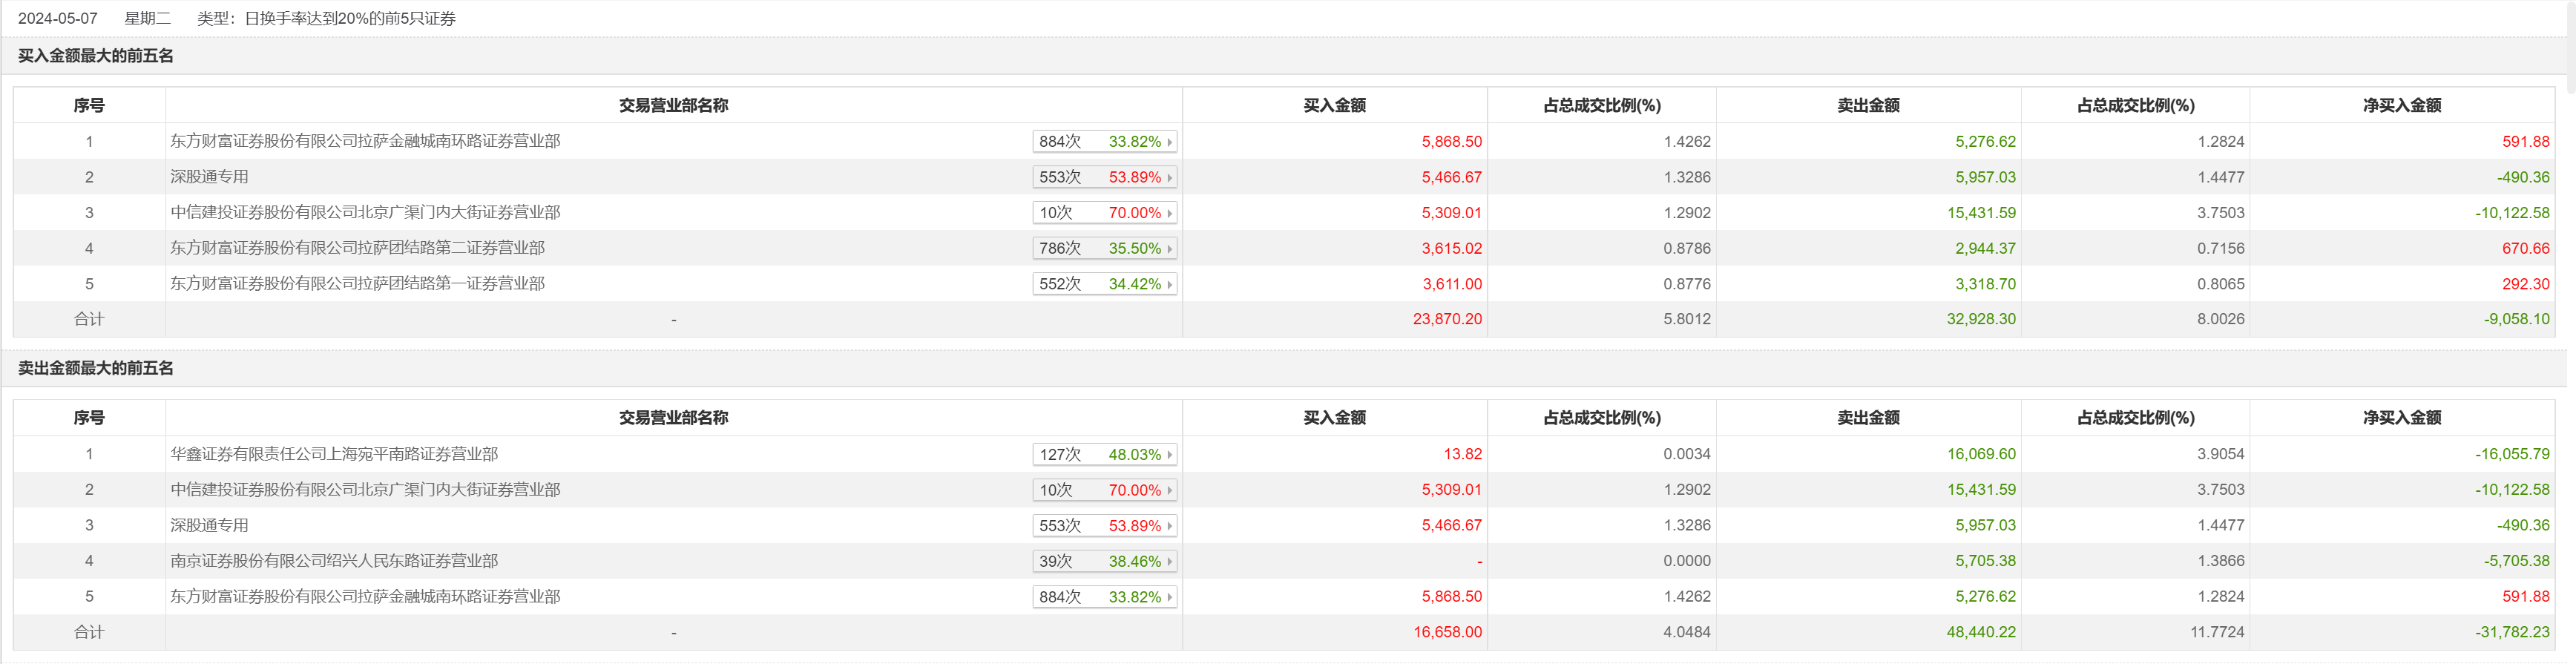The width and height of the screenshot is (2576, 664).
Task: Open 华鑫证券上海宛平南路证券营业部 link
Action: 334,454
